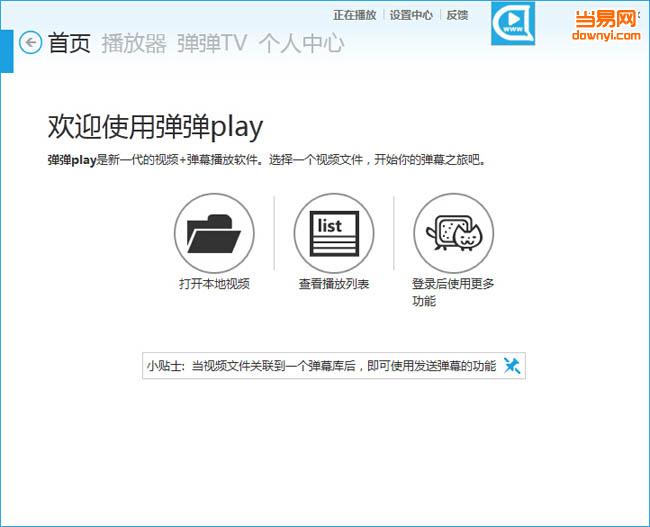Click the 查看播放列表 label
650x527 pixels.
[334, 284]
